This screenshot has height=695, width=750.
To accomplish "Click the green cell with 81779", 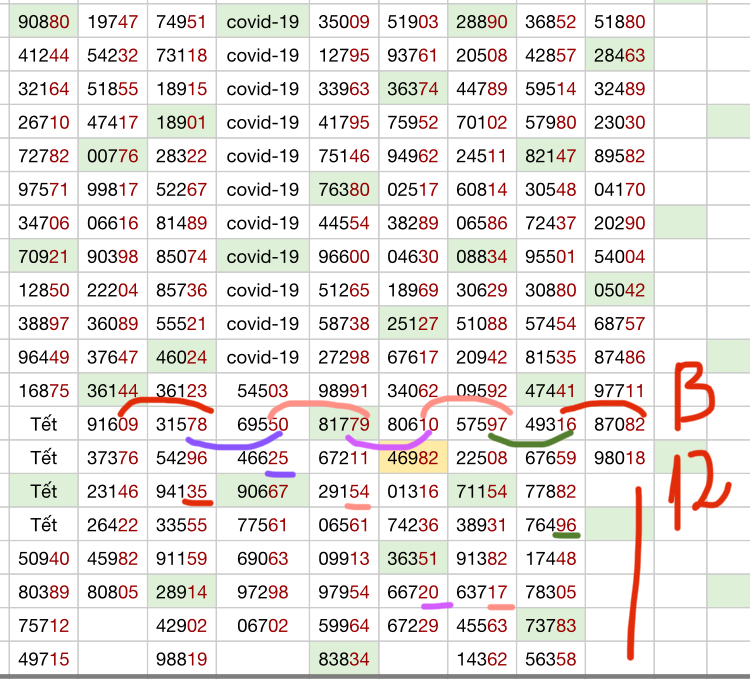I will [343, 425].
